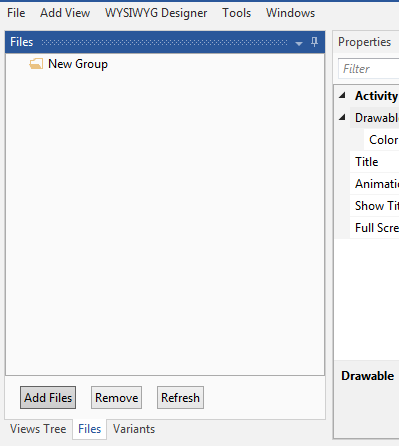
Task: Select the New Group folder icon
Action: coord(36,64)
